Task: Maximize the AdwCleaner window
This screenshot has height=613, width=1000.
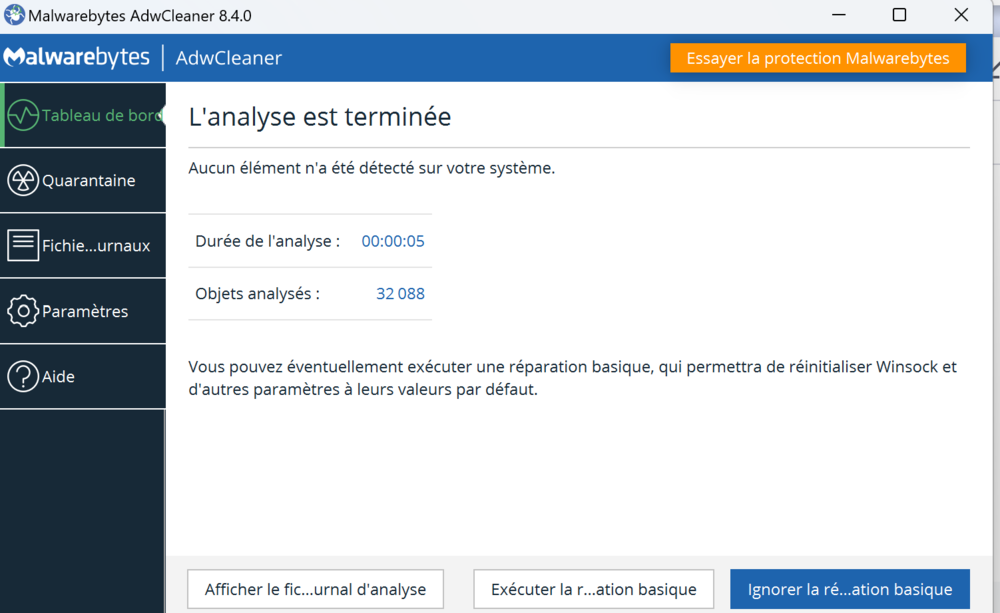Action: point(899,15)
